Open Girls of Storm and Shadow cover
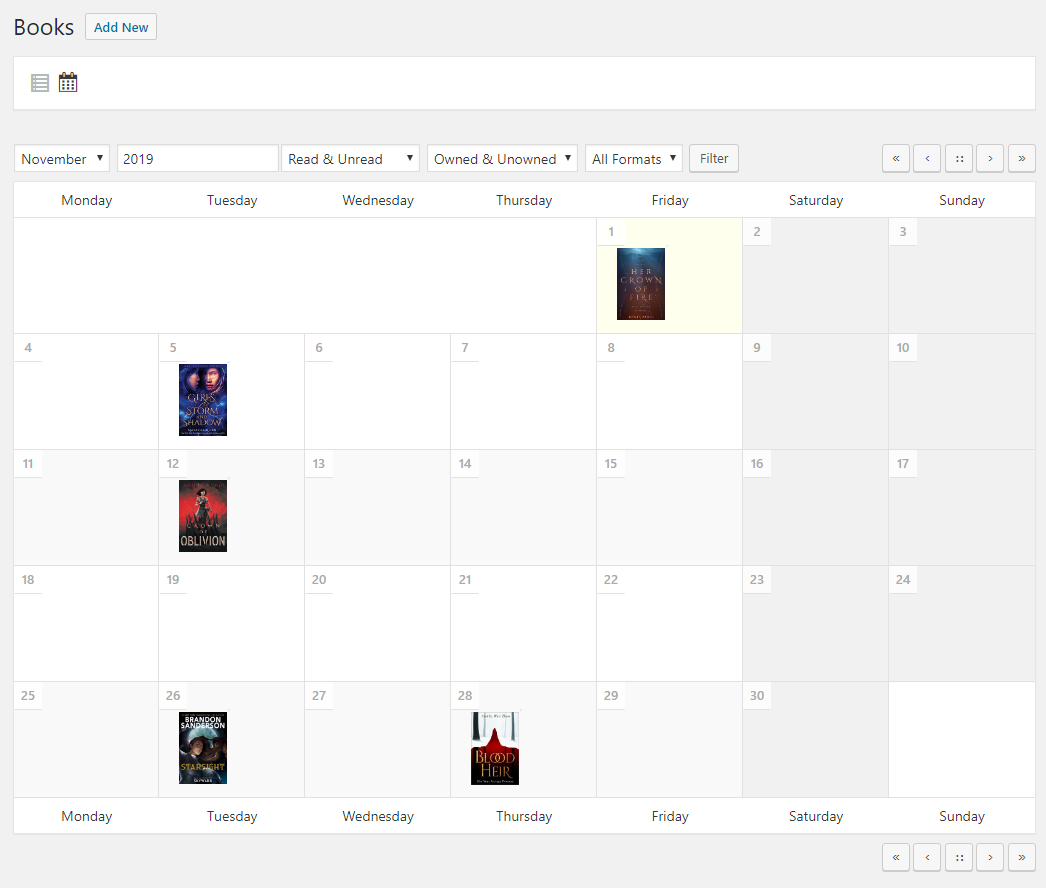 point(203,400)
